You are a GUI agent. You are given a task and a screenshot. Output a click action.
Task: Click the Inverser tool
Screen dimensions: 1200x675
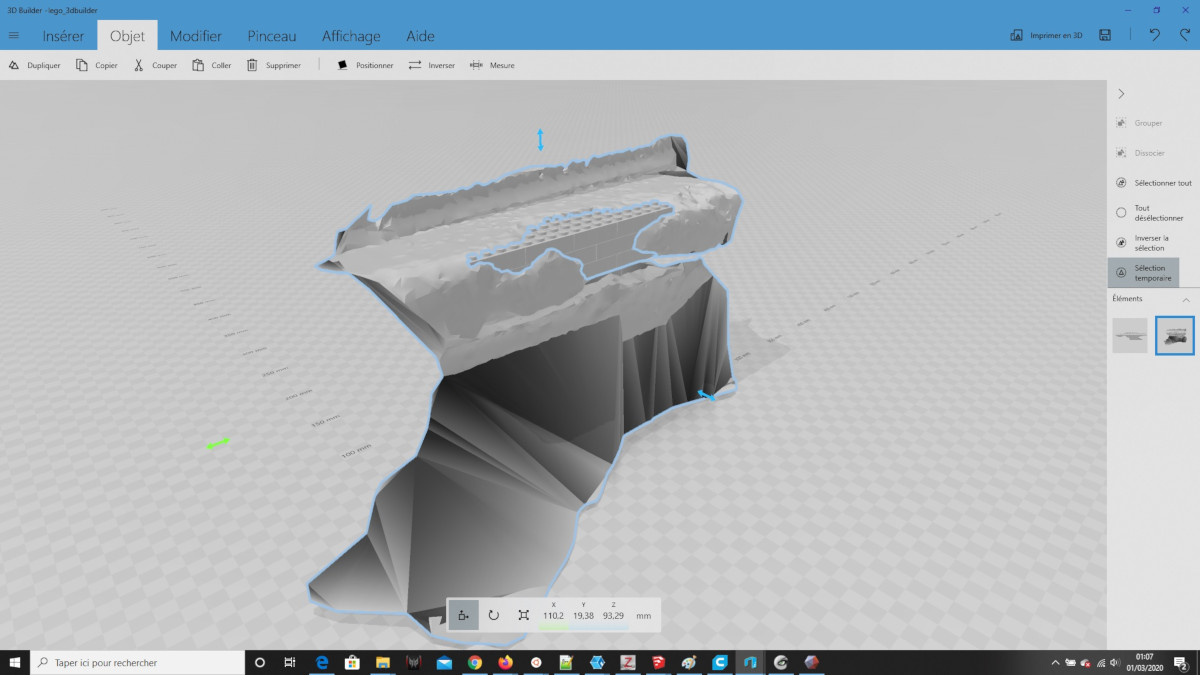[431, 65]
